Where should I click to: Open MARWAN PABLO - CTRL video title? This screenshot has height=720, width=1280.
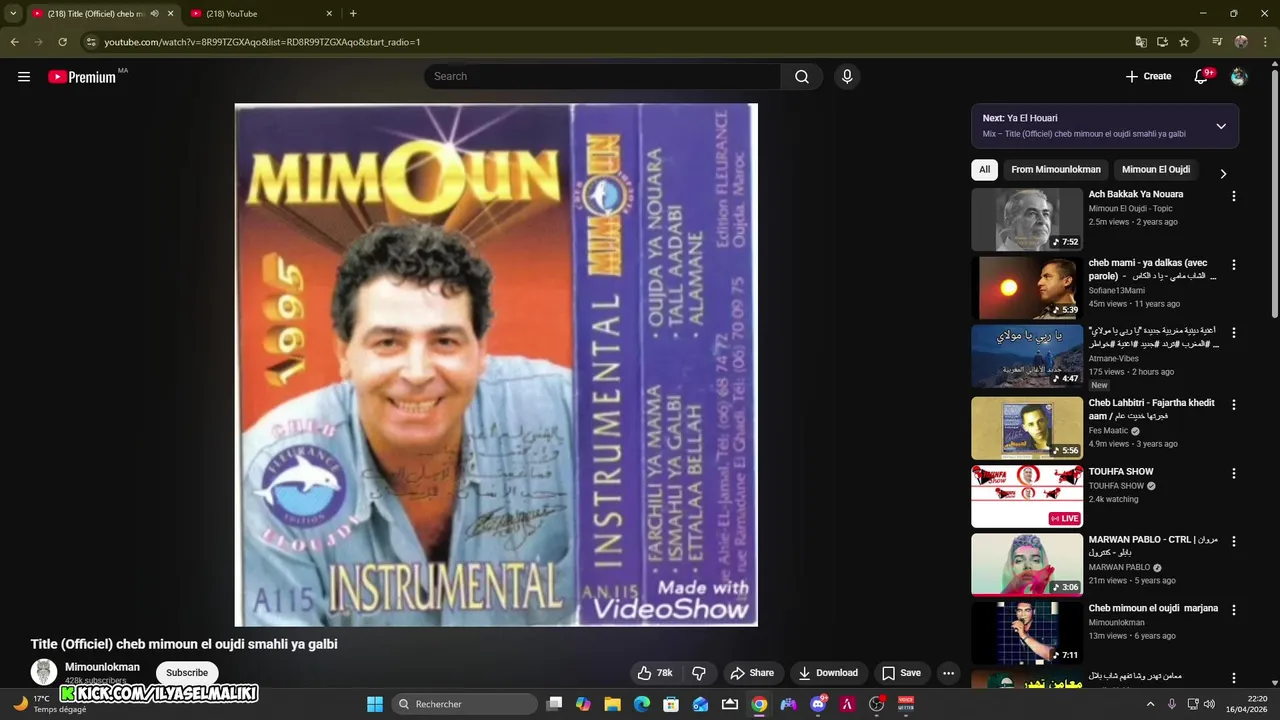(x=1153, y=546)
